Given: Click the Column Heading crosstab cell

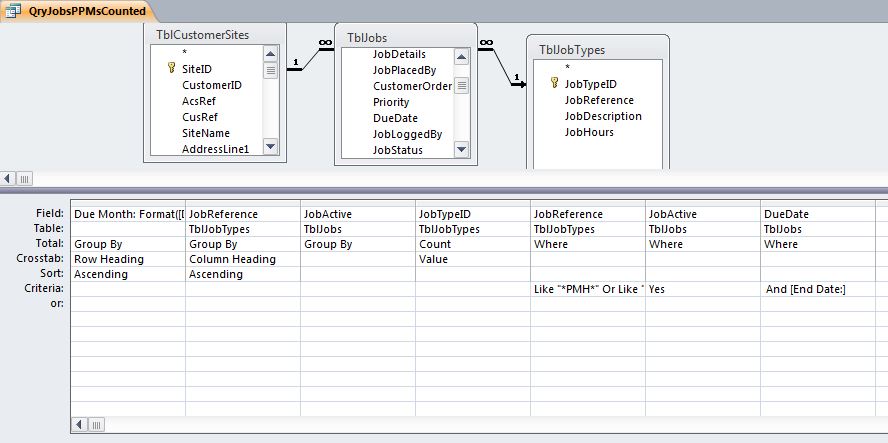Looking at the screenshot, I should pos(242,259).
